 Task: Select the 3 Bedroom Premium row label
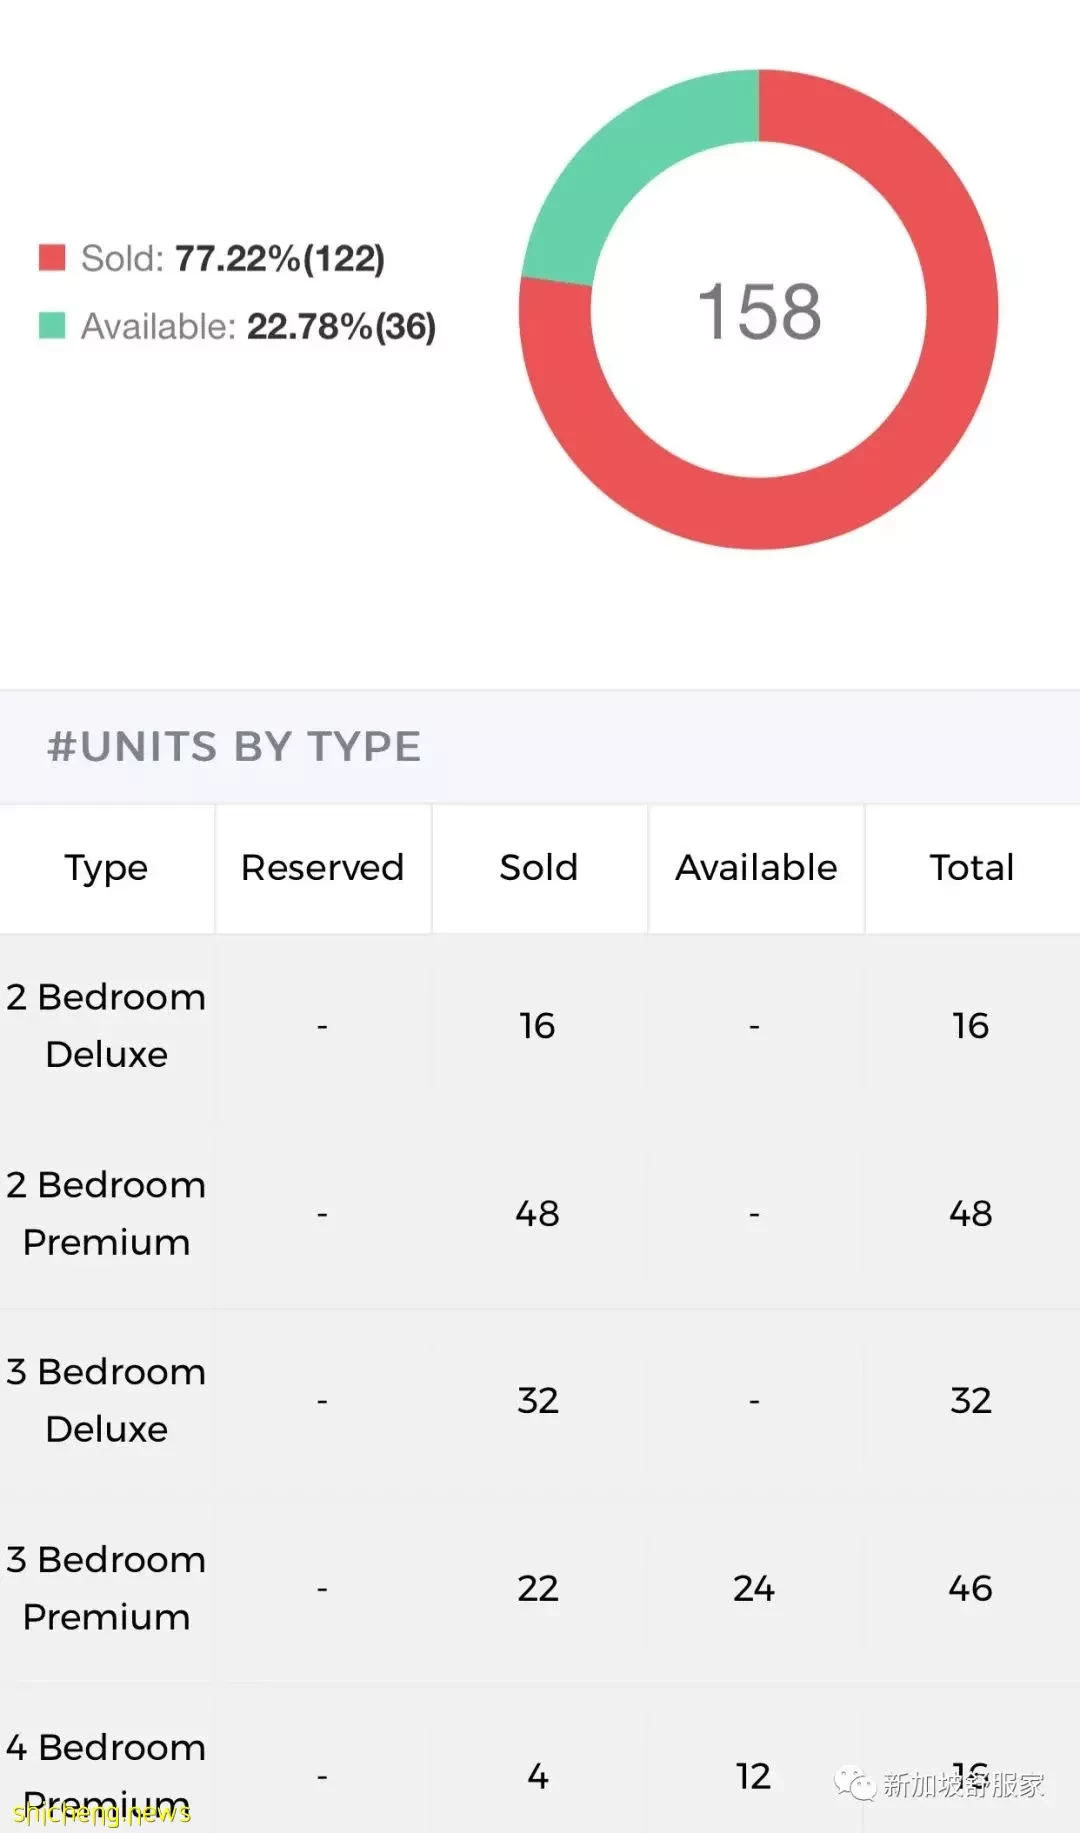click(x=106, y=1588)
